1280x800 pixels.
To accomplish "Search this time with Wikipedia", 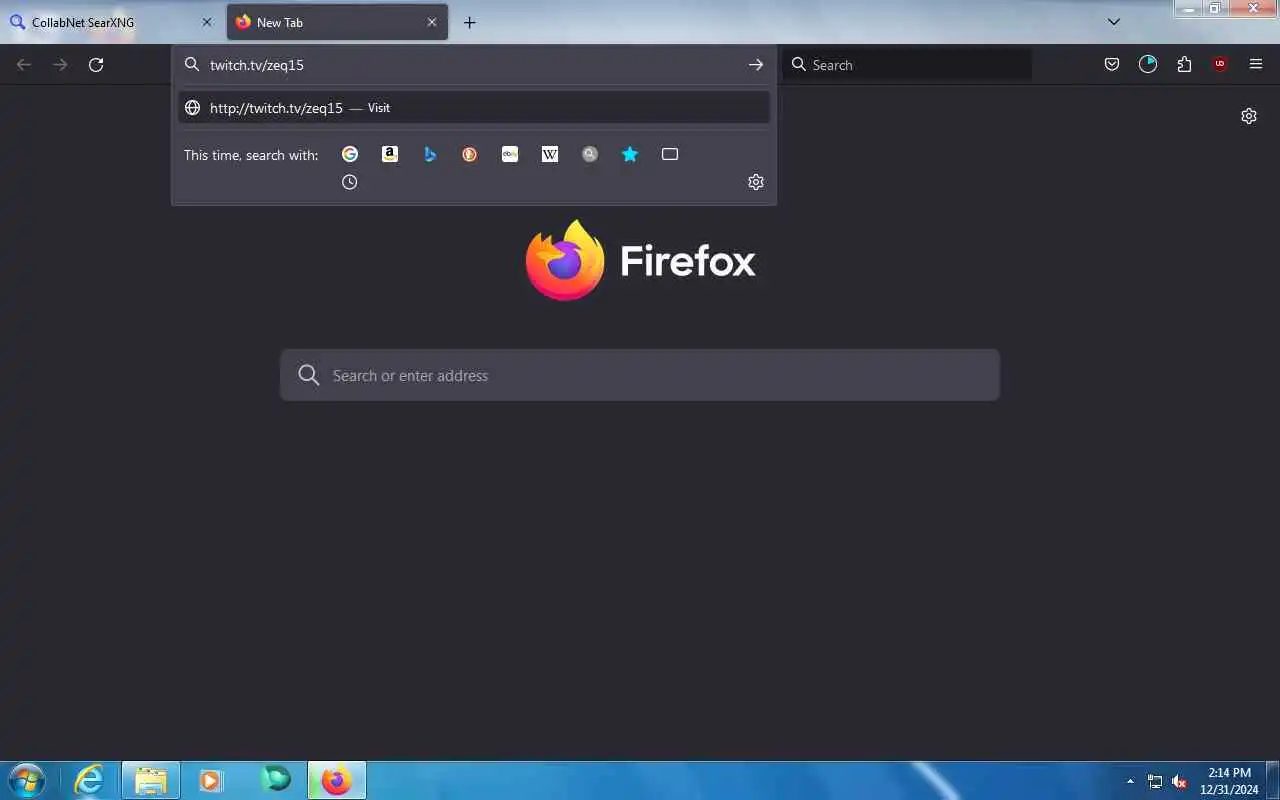I will [550, 154].
